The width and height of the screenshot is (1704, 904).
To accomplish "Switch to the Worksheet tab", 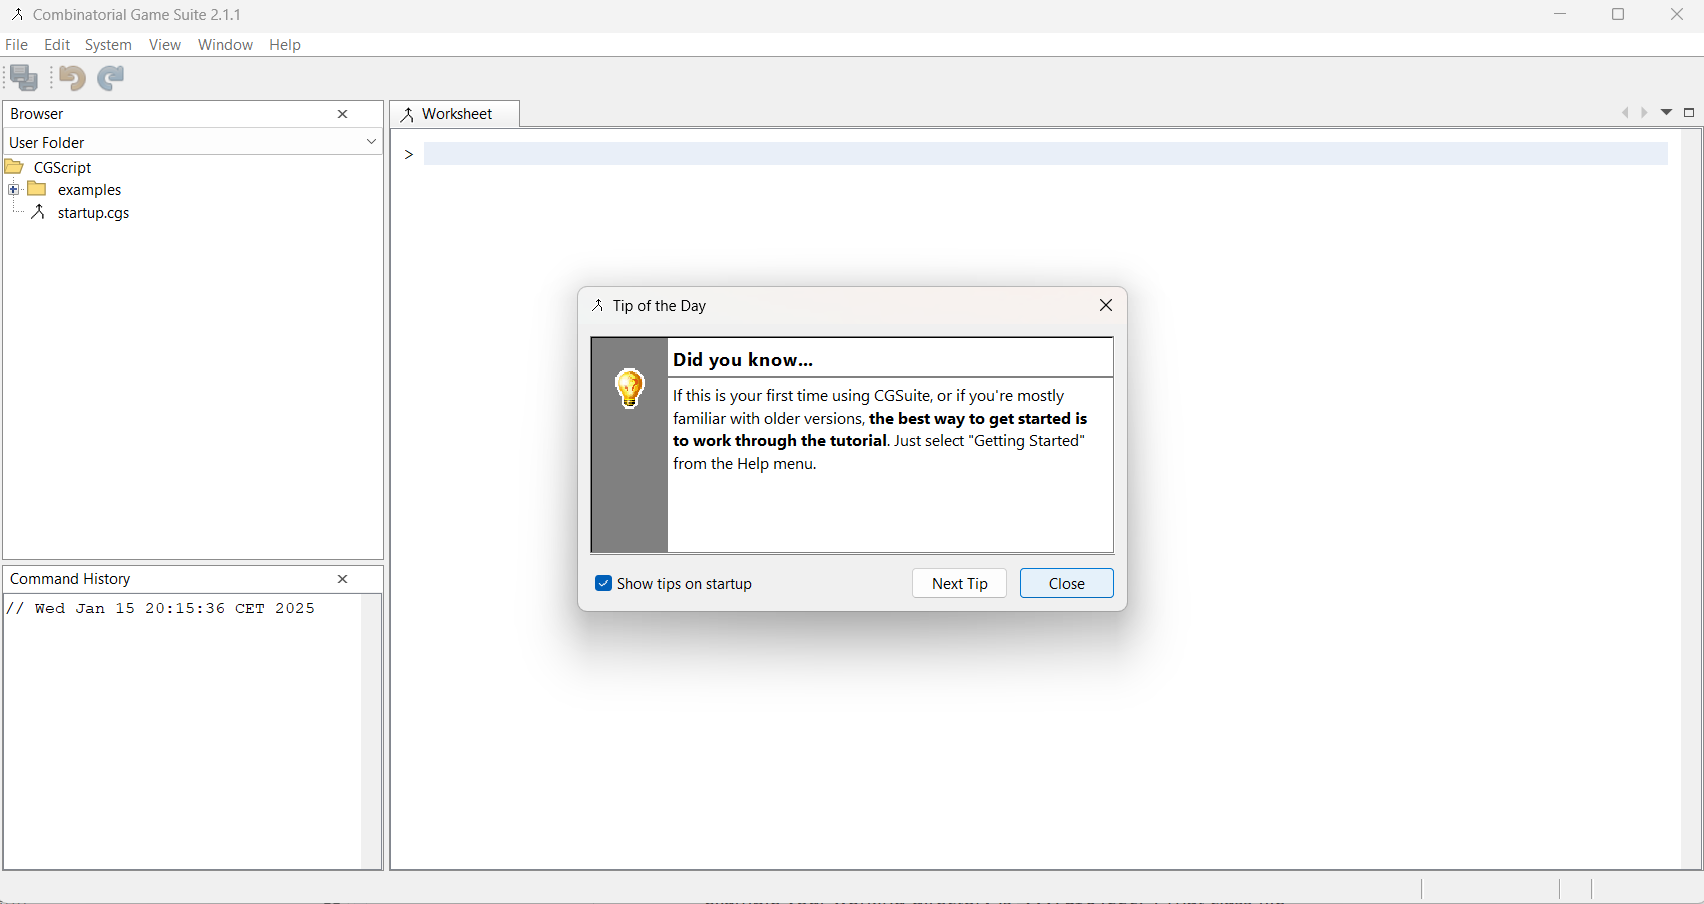I will 455,114.
